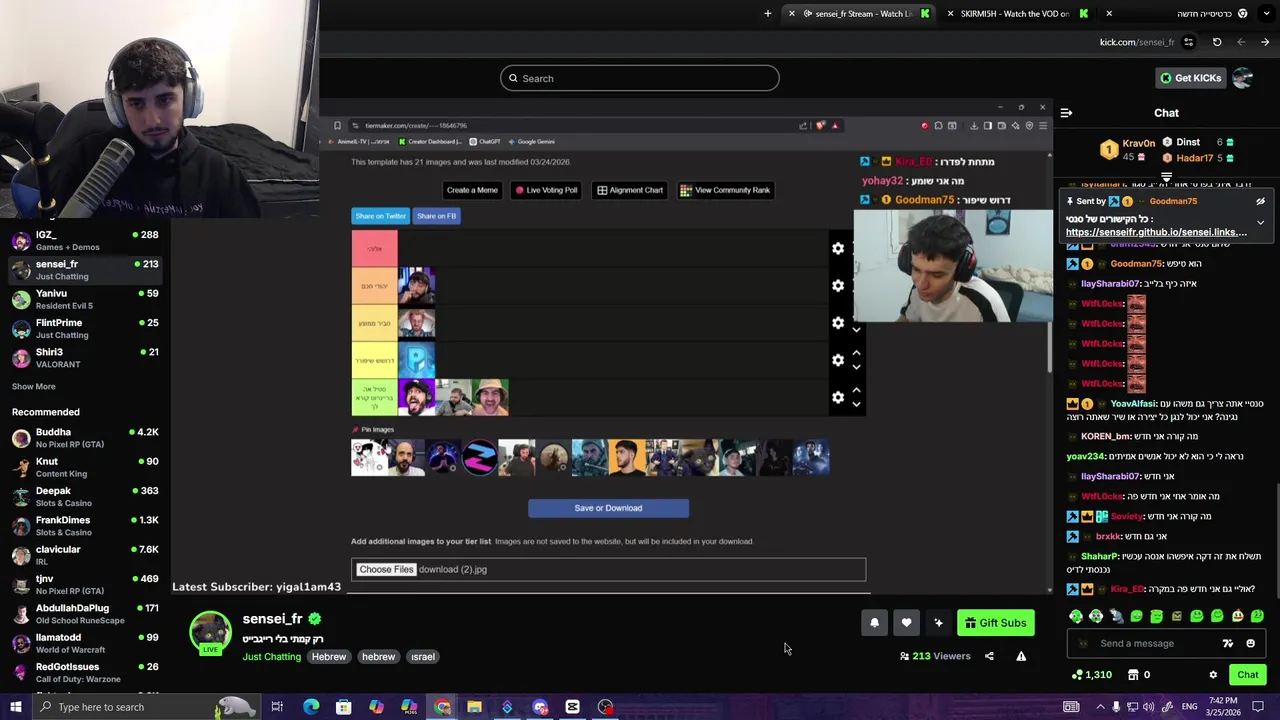Click the green bottom tier color label
Screen dimensions: 1280x720
[x=374, y=397]
